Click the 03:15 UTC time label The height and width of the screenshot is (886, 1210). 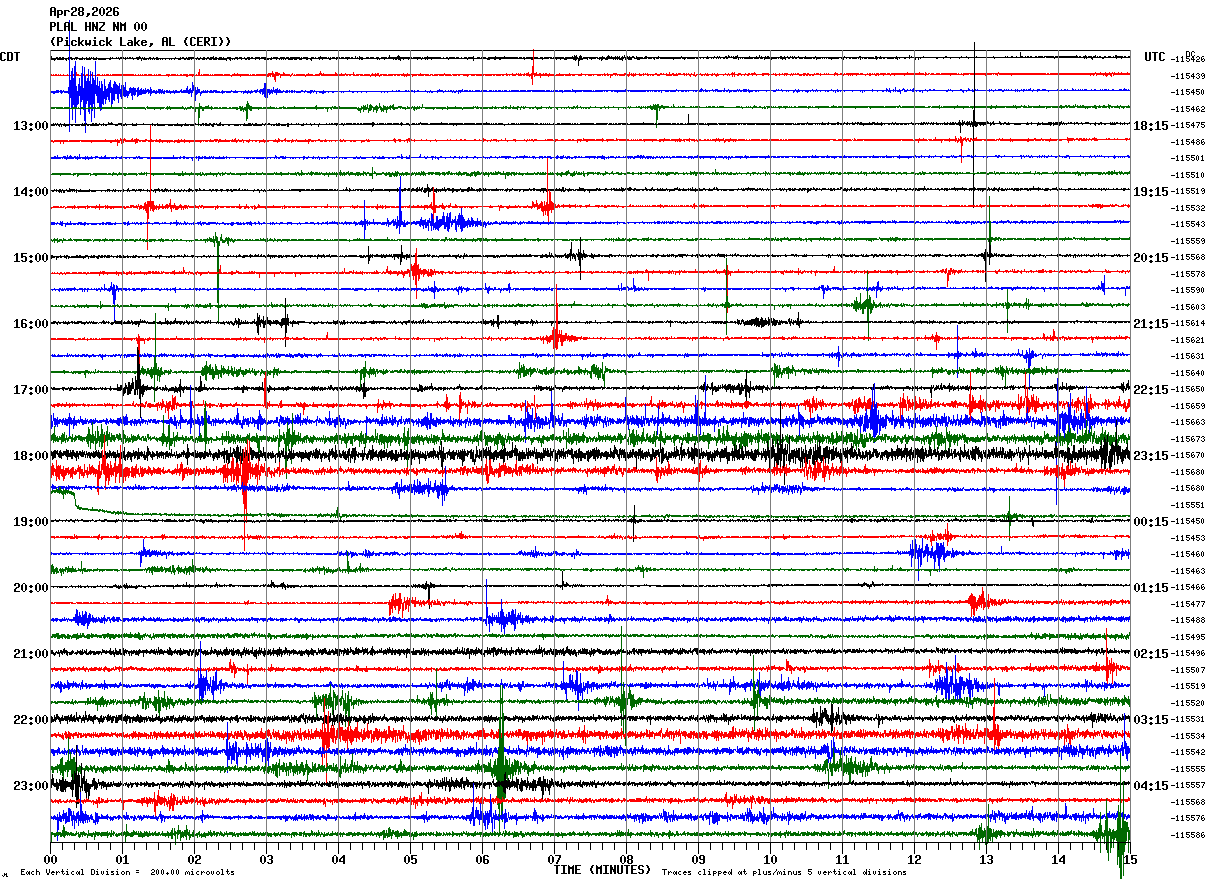[1151, 719]
